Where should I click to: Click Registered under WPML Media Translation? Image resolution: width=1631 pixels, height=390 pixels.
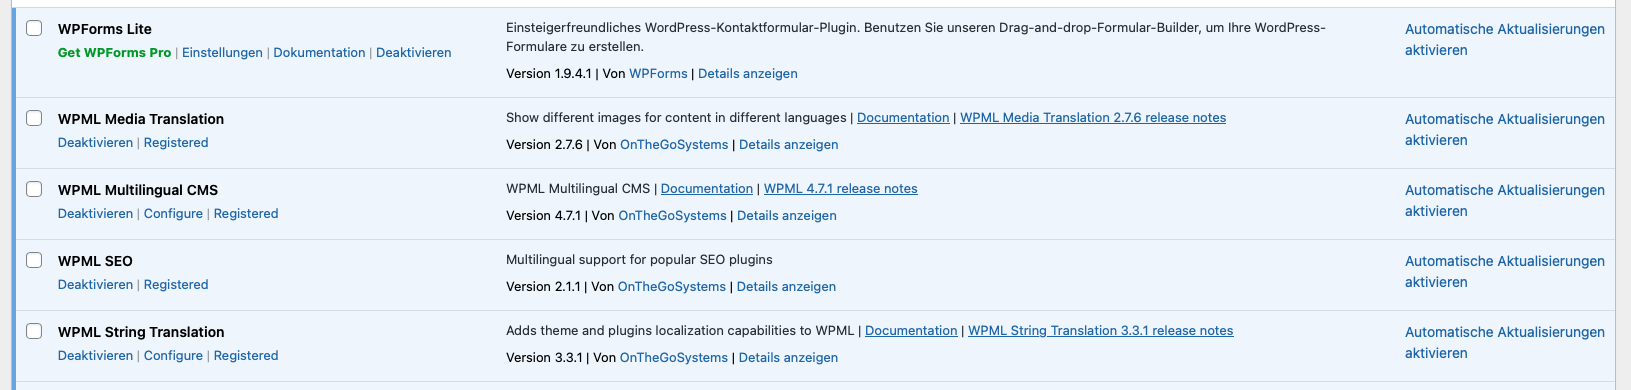tap(176, 142)
